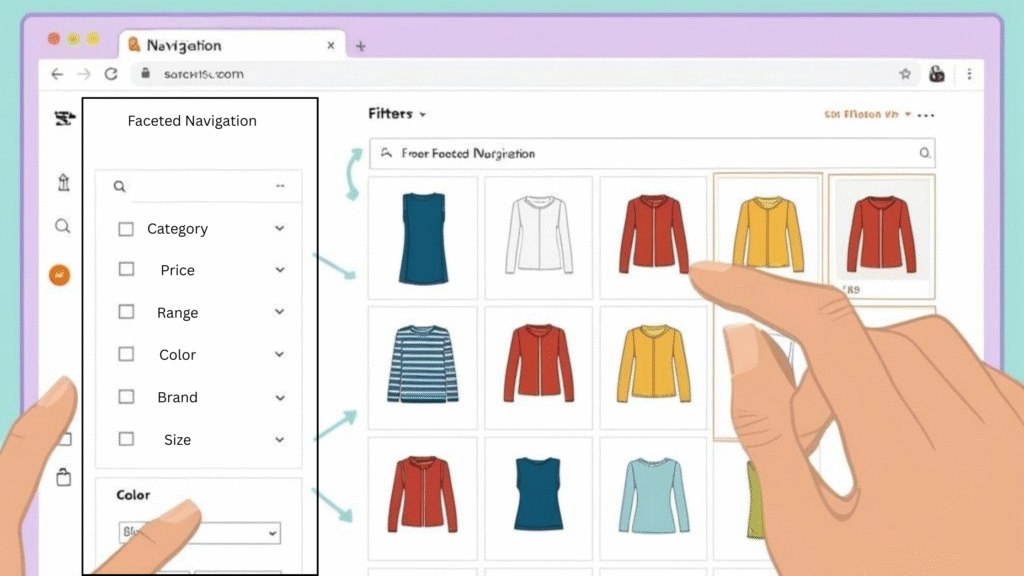Click the red jacket thumbnail in the grid
This screenshot has height=576, width=1024.
click(x=654, y=236)
